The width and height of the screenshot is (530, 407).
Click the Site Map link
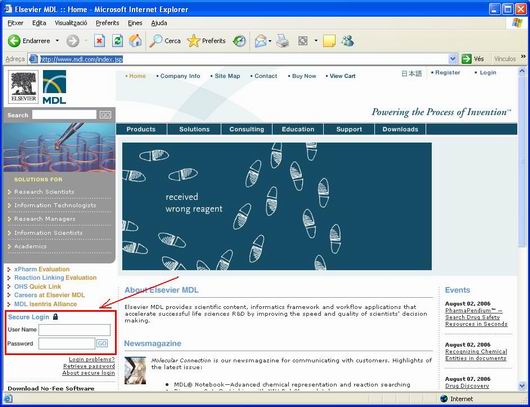click(x=227, y=76)
